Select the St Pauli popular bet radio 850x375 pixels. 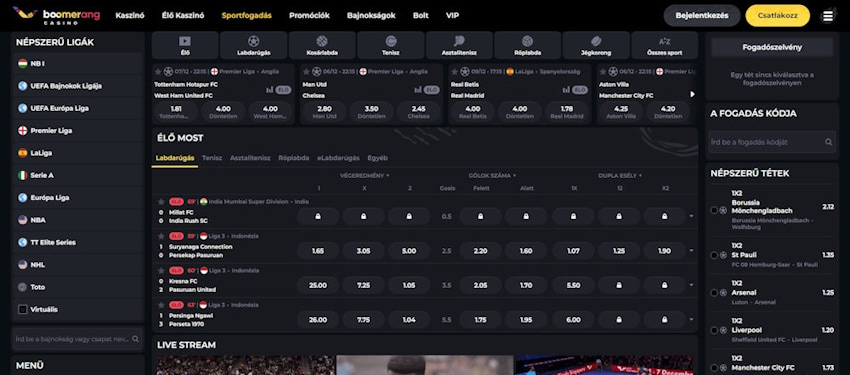coord(714,255)
